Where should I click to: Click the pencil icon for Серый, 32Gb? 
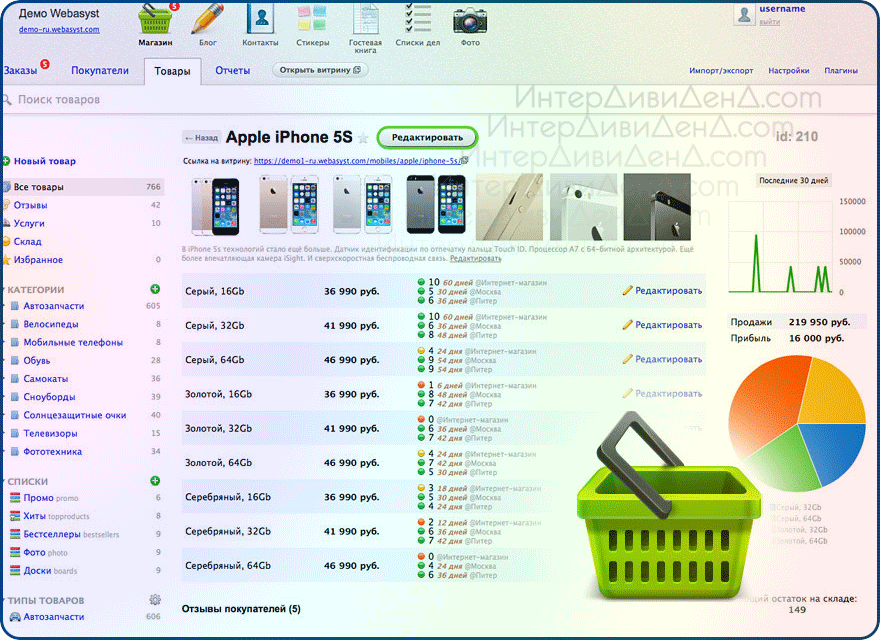[x=627, y=324]
